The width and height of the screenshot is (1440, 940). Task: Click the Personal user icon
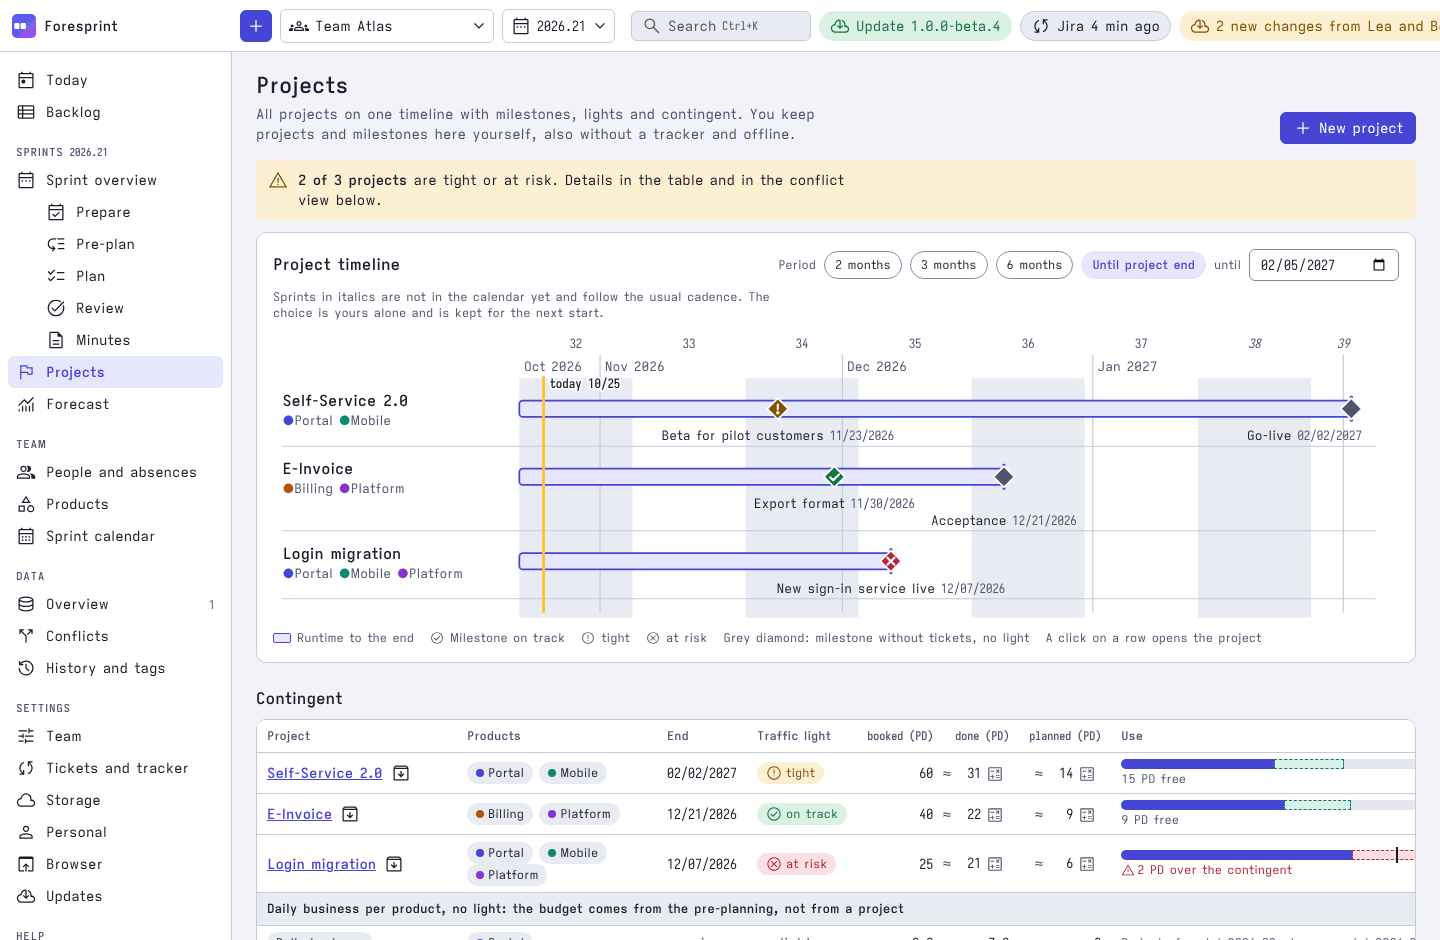pos(26,832)
